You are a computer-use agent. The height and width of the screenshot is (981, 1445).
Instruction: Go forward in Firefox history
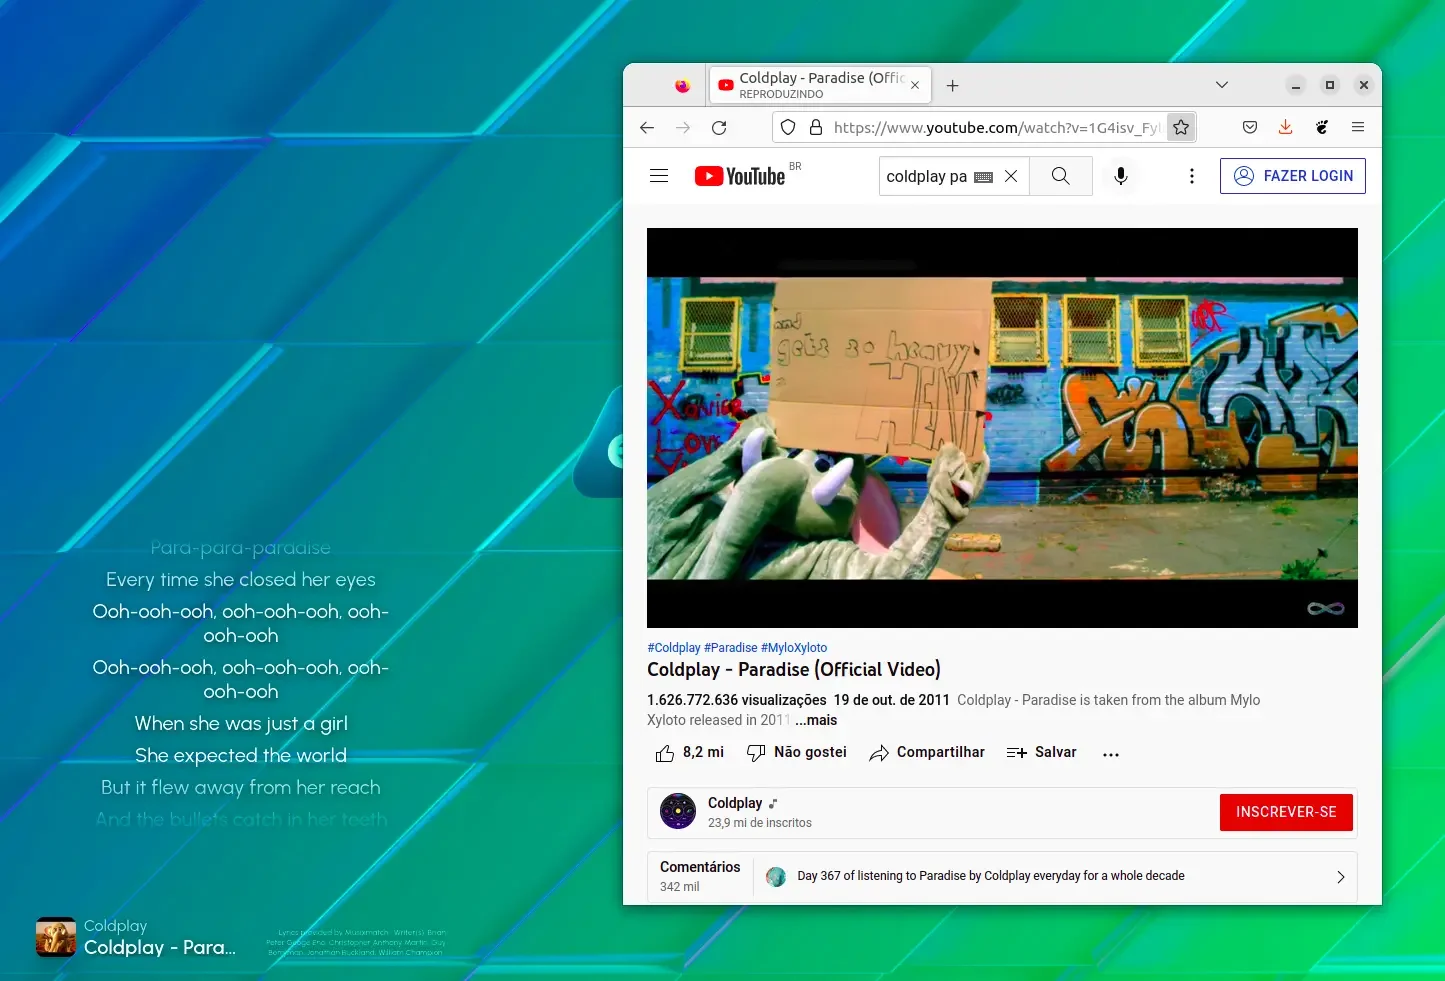coord(683,127)
